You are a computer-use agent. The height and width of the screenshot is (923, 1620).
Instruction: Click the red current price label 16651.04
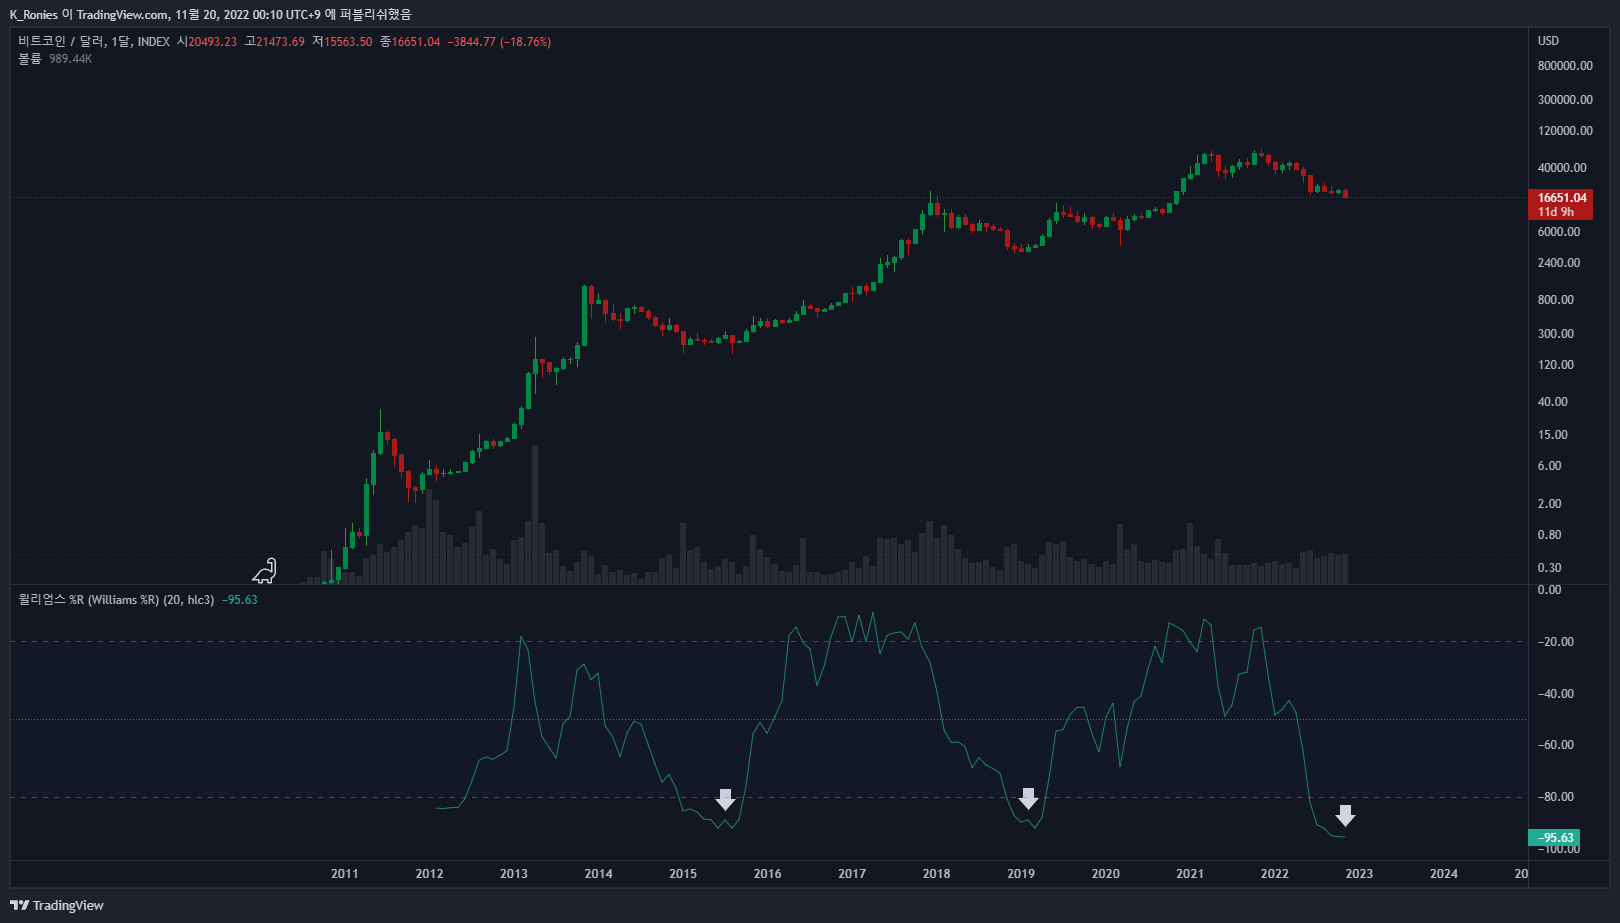coord(1562,198)
